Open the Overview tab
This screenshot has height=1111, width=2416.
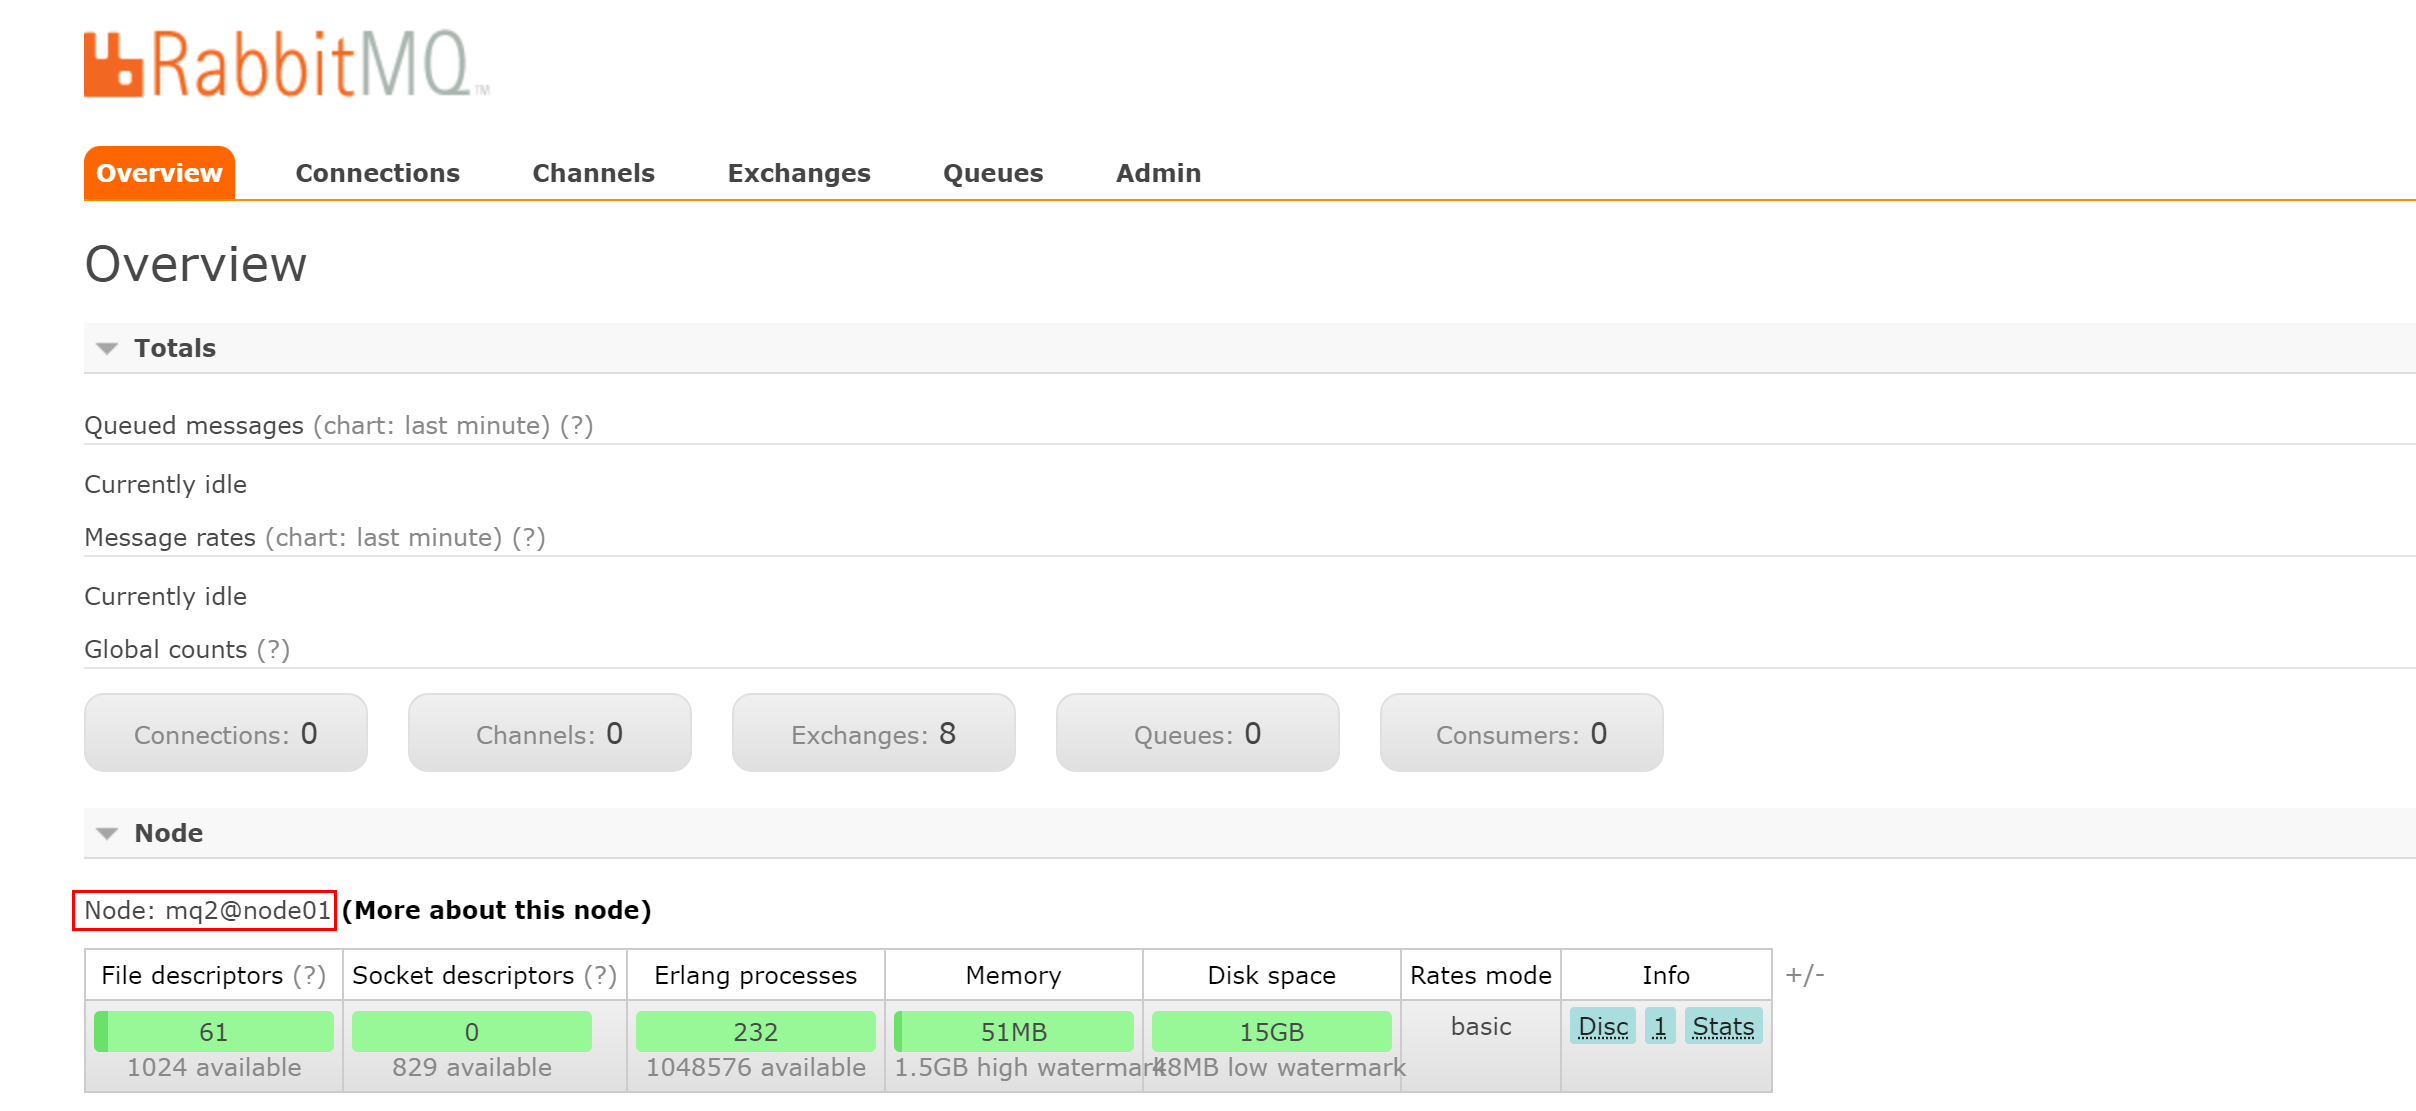point(159,173)
